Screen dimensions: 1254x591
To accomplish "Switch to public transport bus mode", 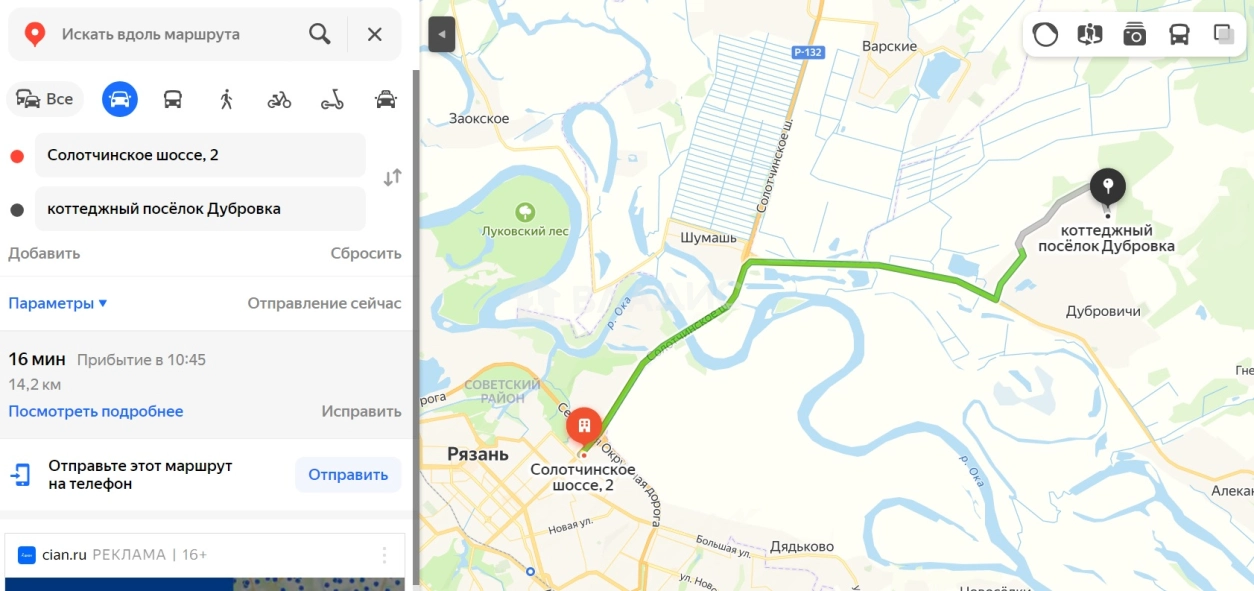I will click(173, 99).
